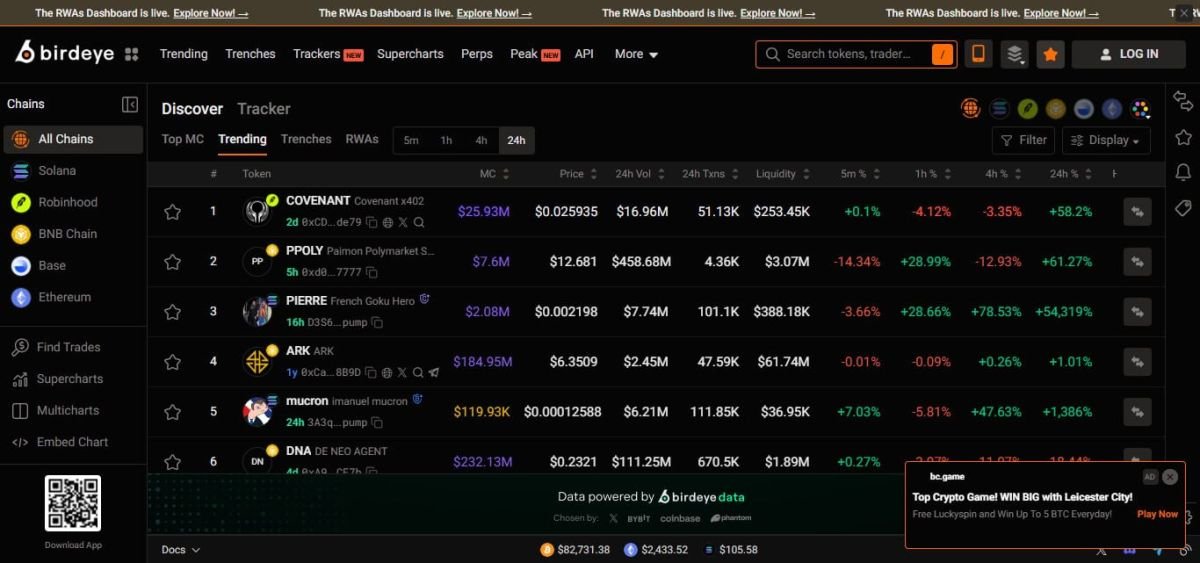Open the notifications bell in the right sidebar

point(1183,172)
